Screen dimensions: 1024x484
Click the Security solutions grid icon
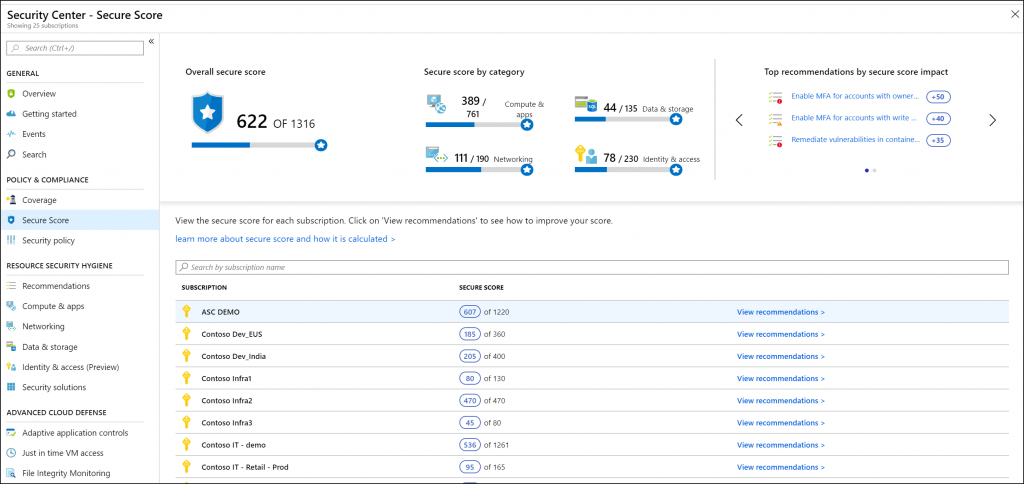click(10, 387)
